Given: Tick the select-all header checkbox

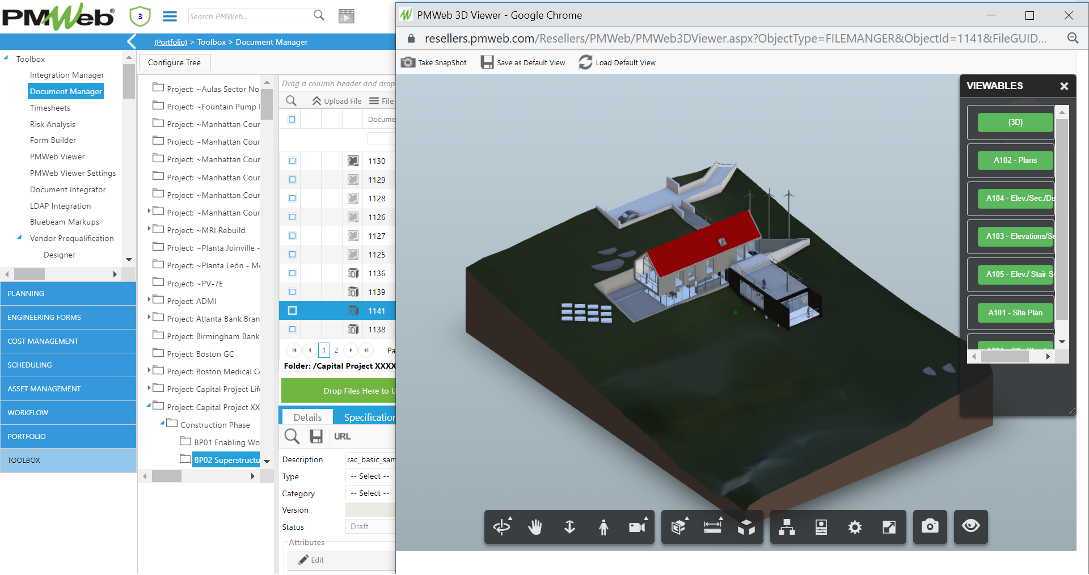Looking at the screenshot, I should [292, 119].
